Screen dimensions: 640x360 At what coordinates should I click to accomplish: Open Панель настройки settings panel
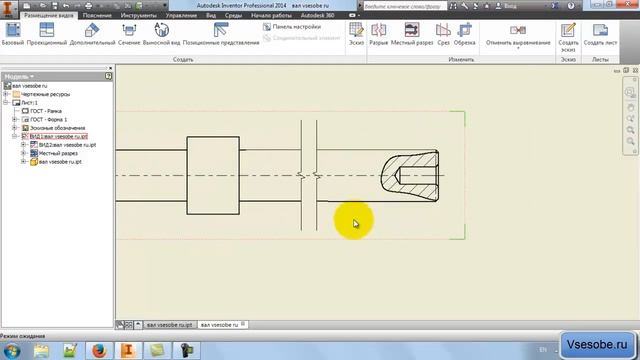(292, 27)
